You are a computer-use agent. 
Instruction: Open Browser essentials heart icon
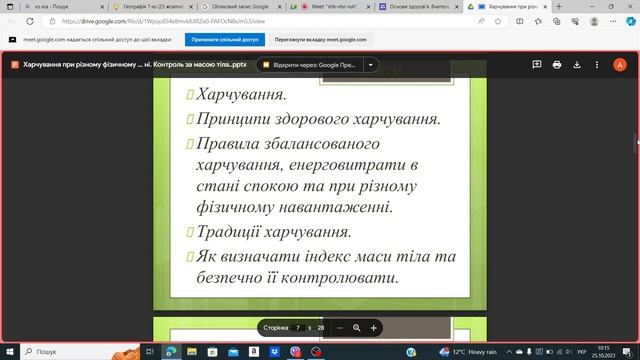point(575,21)
